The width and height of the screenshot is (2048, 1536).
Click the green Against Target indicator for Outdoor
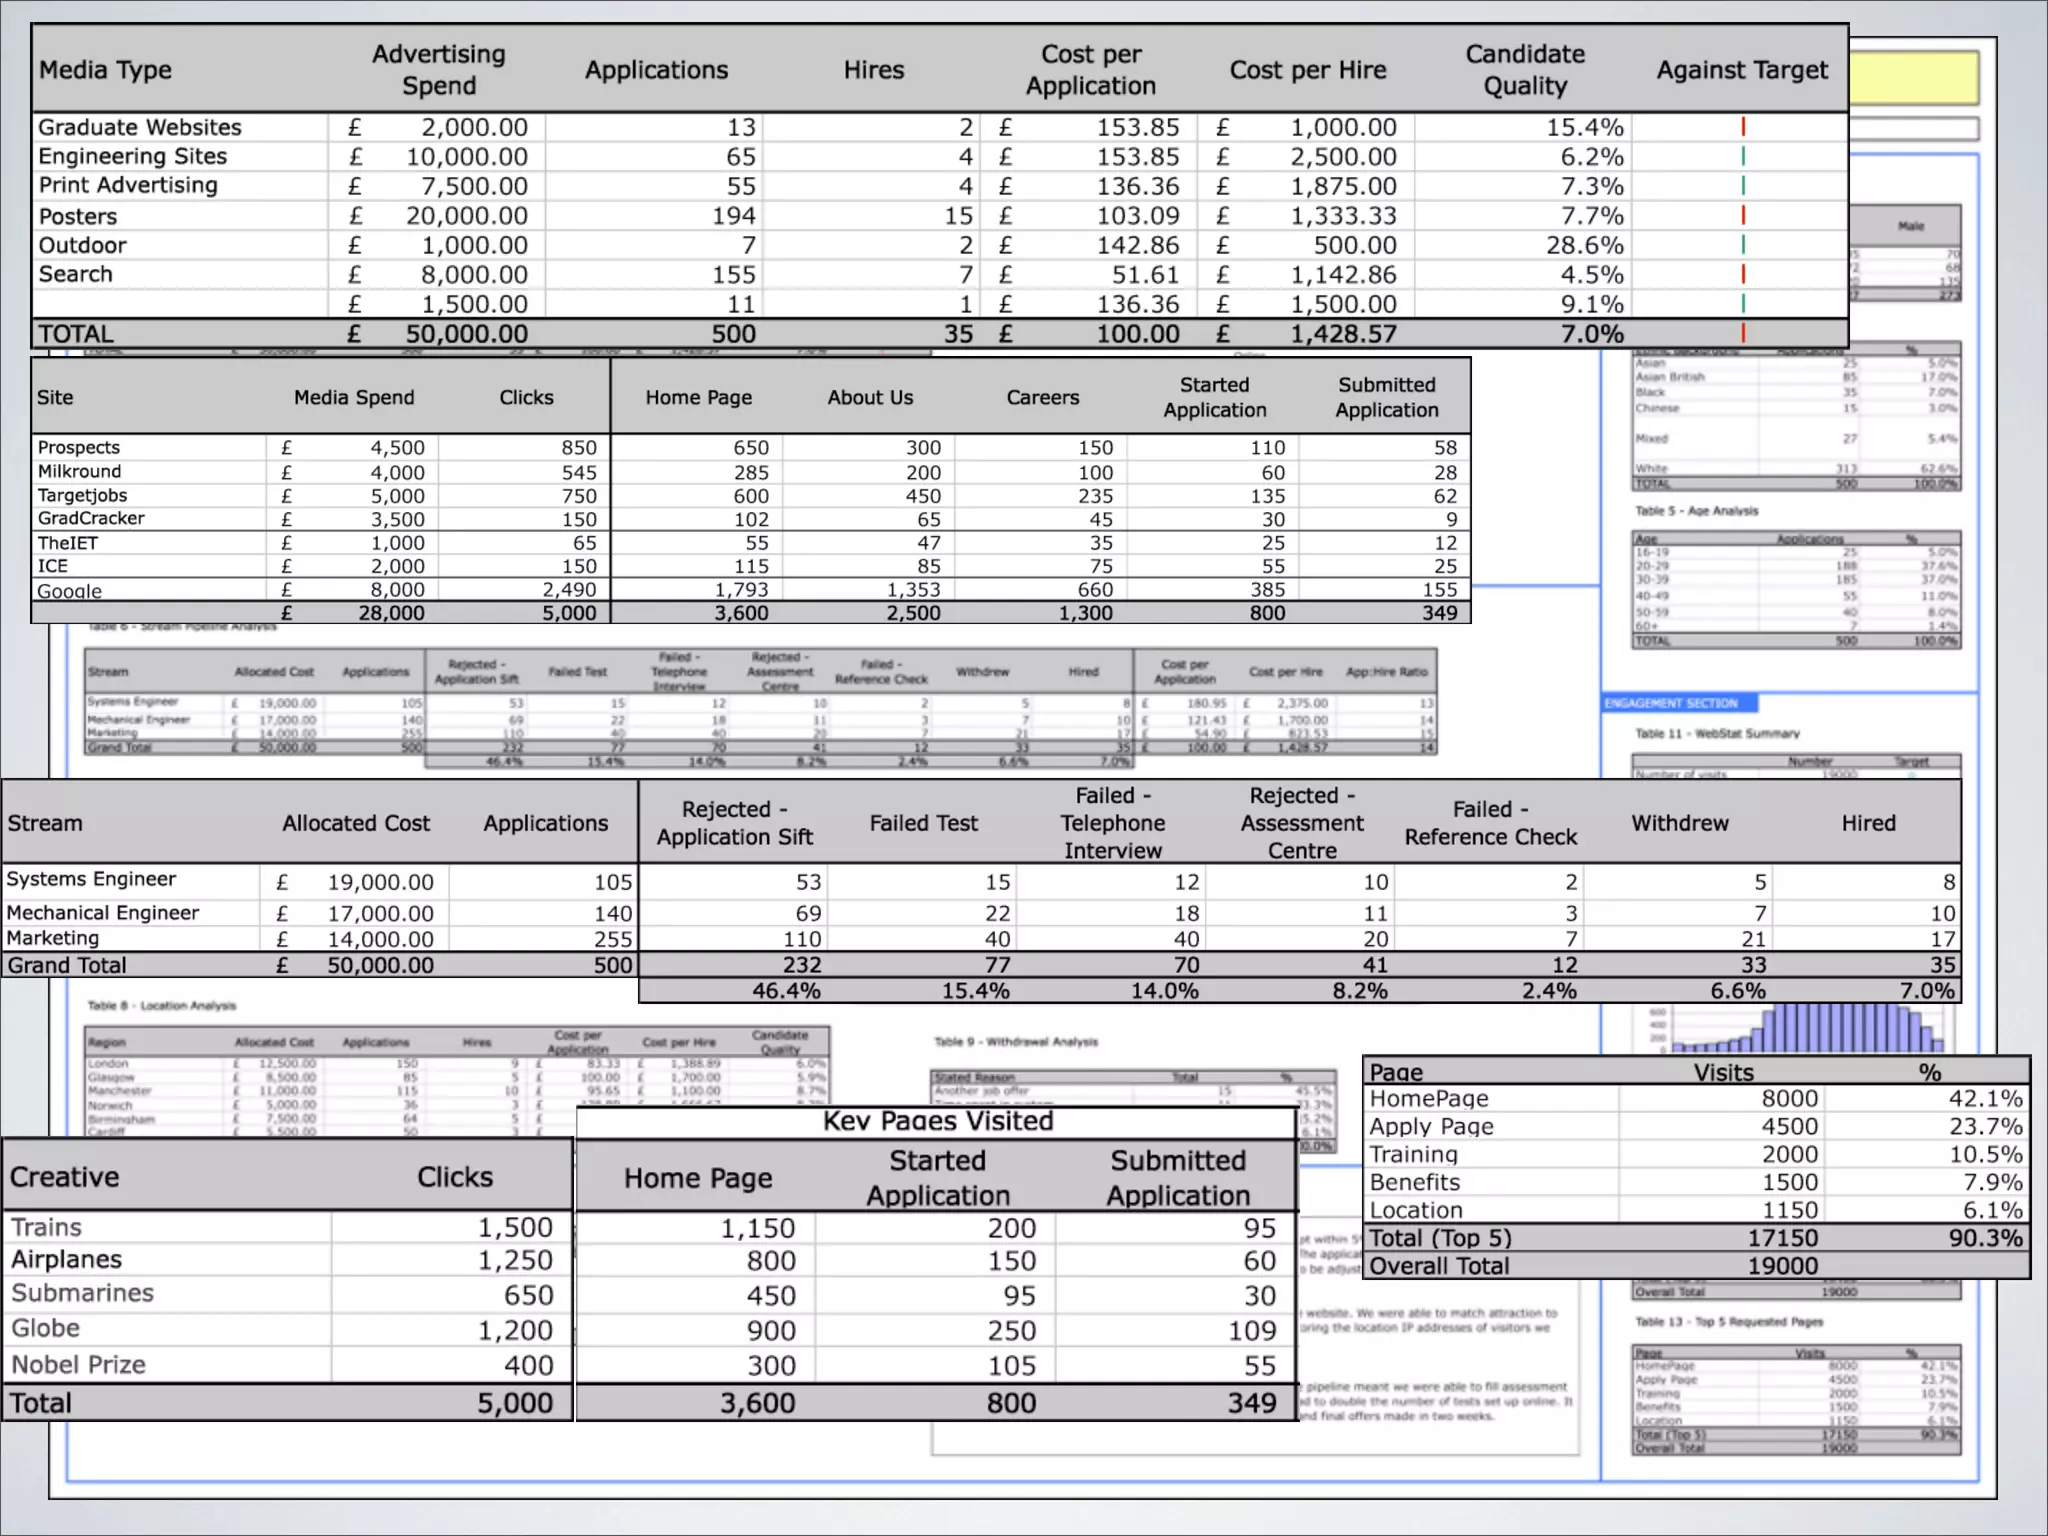coord(1743,245)
